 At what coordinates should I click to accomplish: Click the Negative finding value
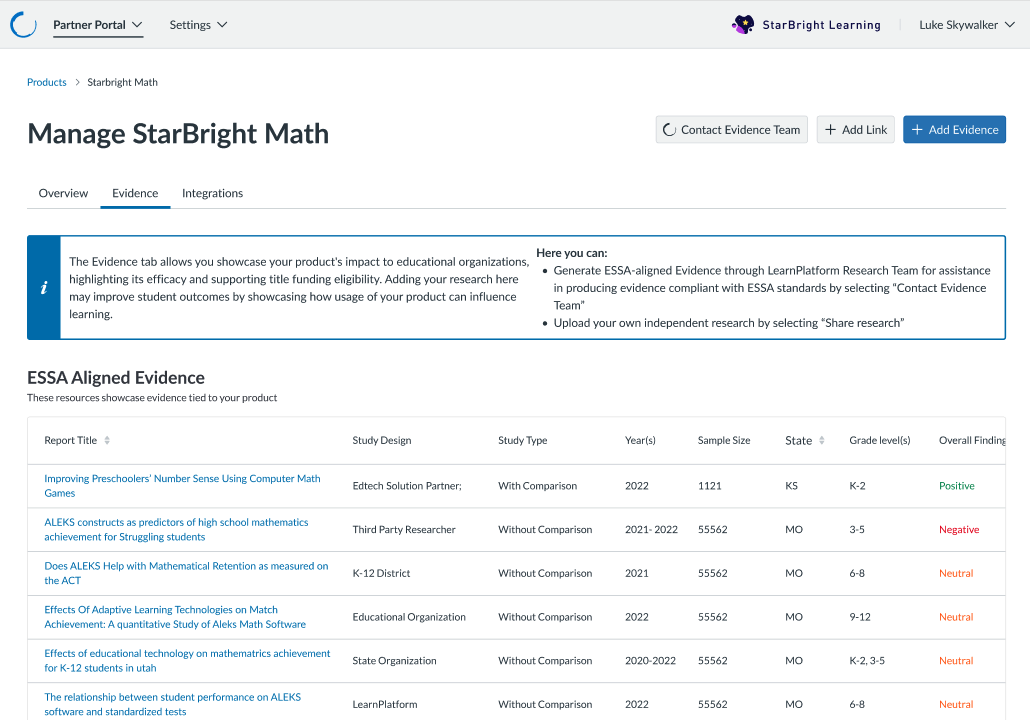[x=959, y=529]
